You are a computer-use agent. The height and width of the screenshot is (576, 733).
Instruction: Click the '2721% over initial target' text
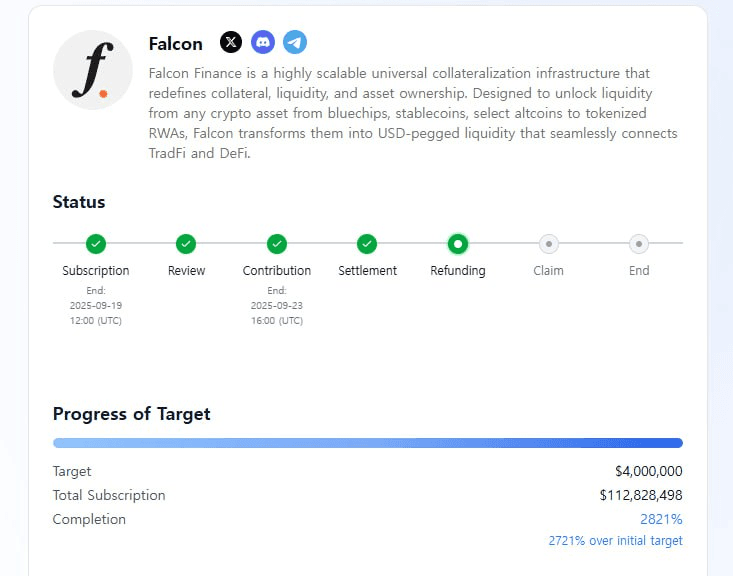(x=615, y=540)
